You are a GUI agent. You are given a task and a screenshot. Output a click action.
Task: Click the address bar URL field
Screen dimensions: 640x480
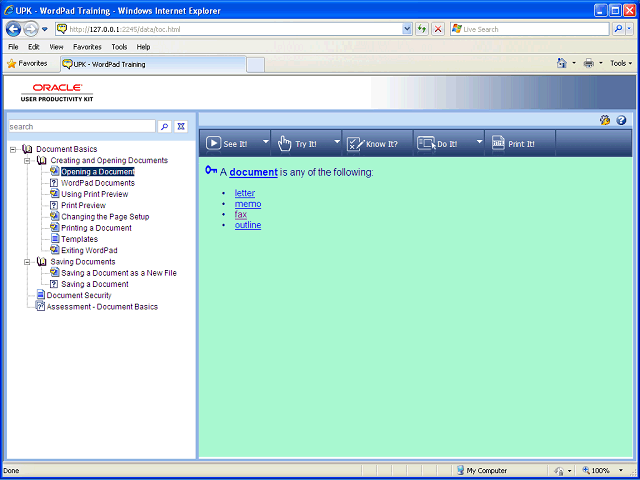click(229, 29)
